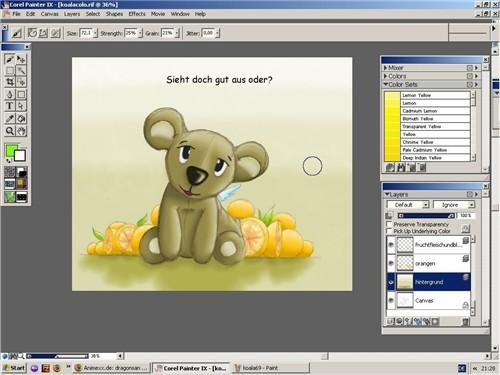The image size is (500, 375).
Task: Click the swap colors icon below main color
Action: pyautogui.click(x=8, y=161)
